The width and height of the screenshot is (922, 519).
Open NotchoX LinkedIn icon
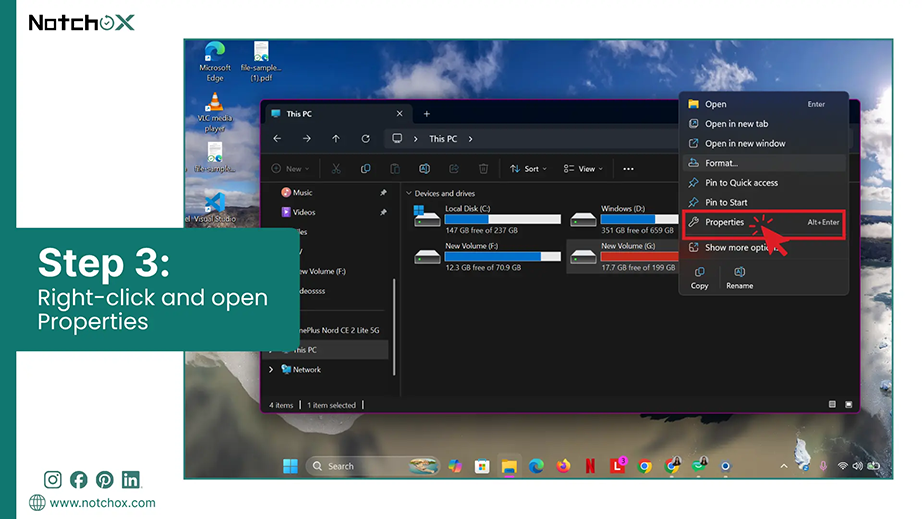131,480
